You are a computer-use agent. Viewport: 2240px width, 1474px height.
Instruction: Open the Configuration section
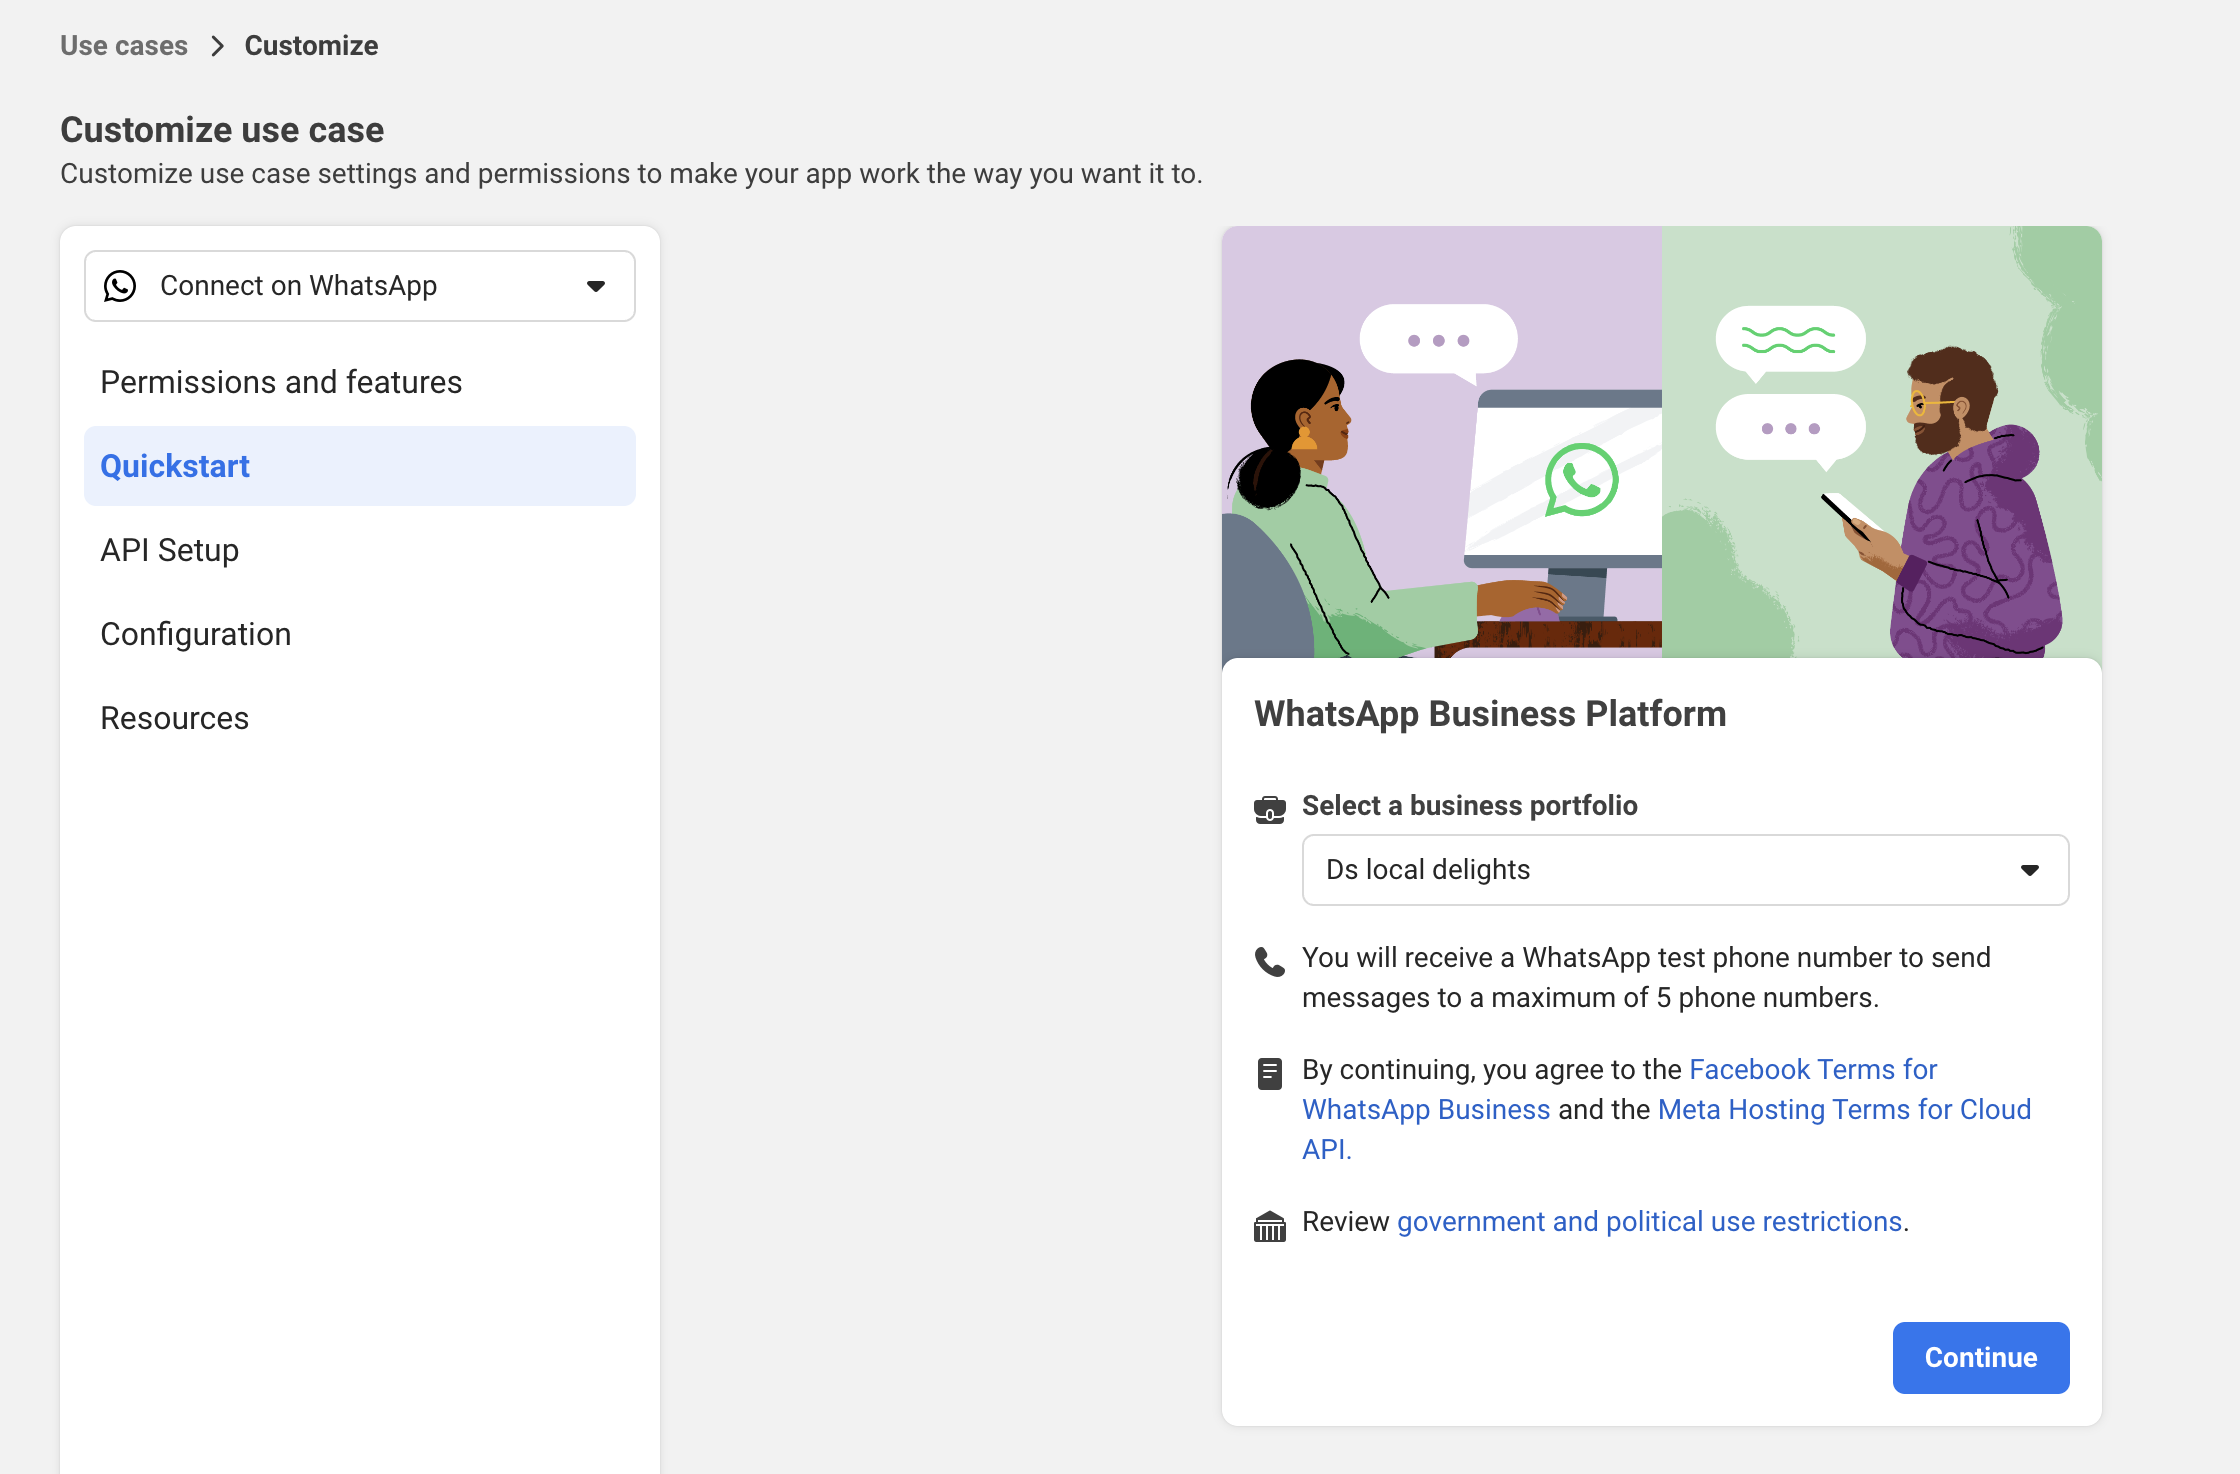(x=196, y=634)
